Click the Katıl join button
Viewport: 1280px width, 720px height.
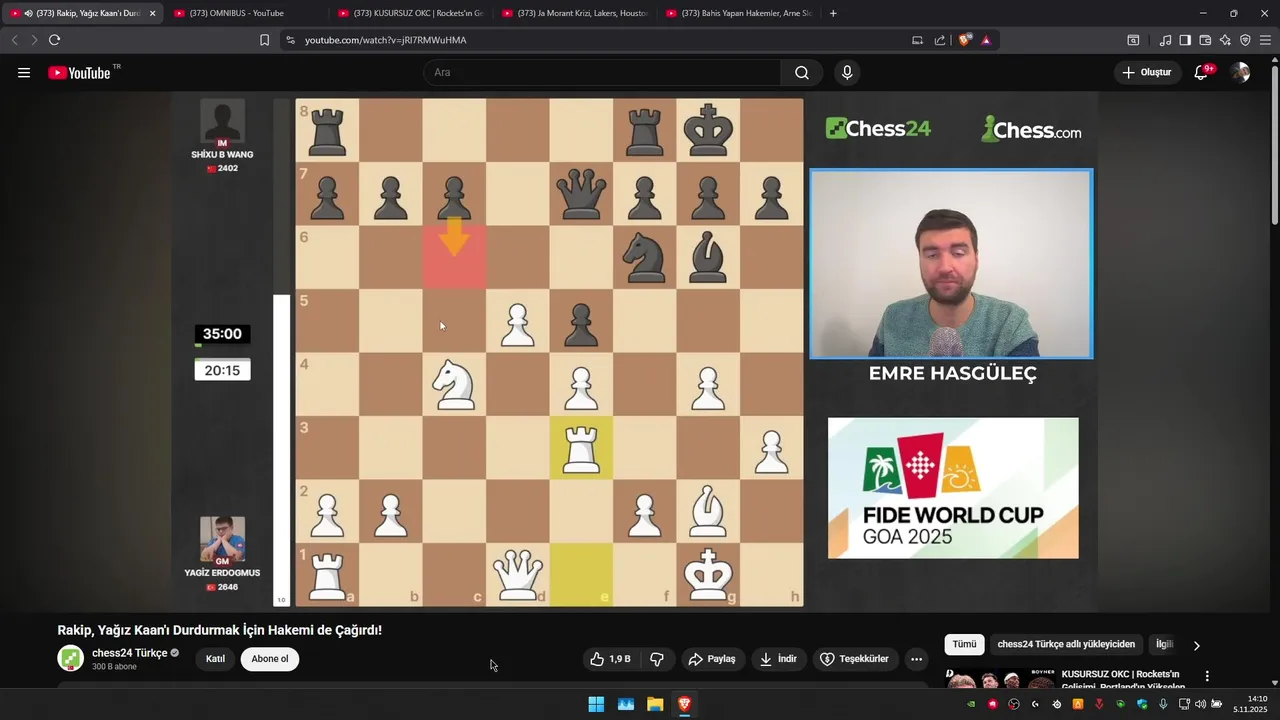coord(215,659)
